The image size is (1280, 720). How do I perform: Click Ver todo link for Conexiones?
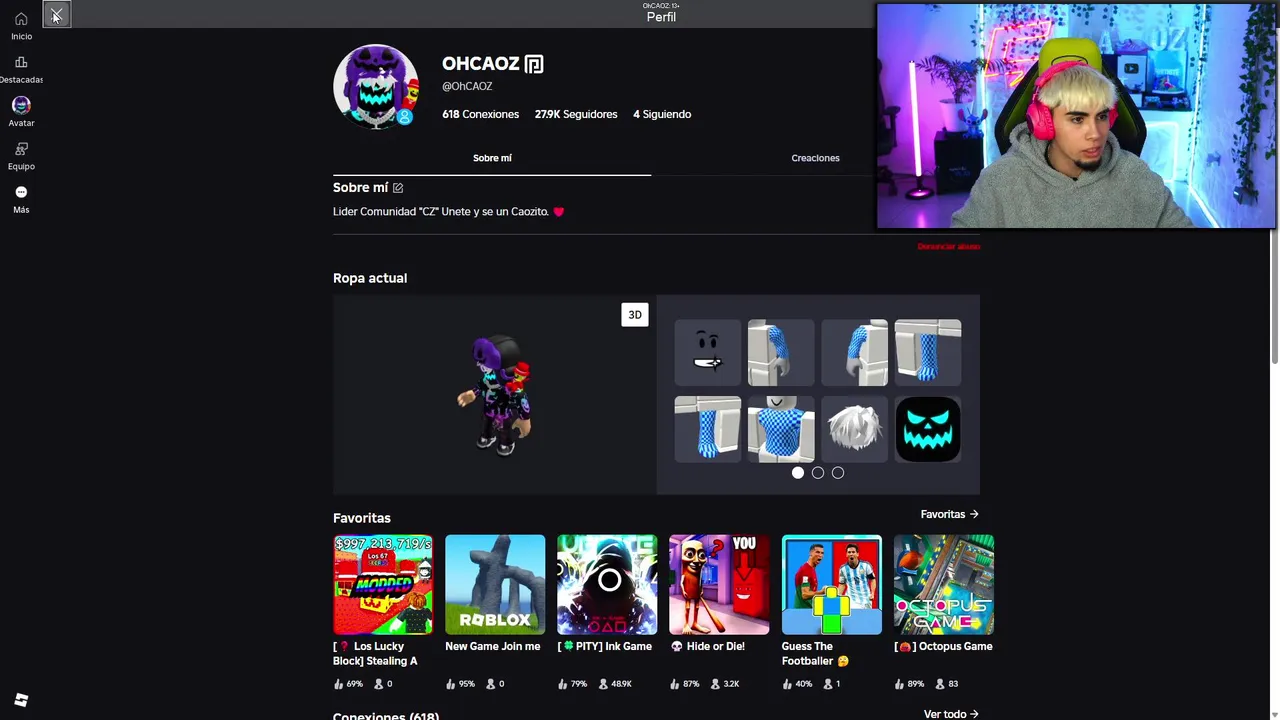pos(951,714)
